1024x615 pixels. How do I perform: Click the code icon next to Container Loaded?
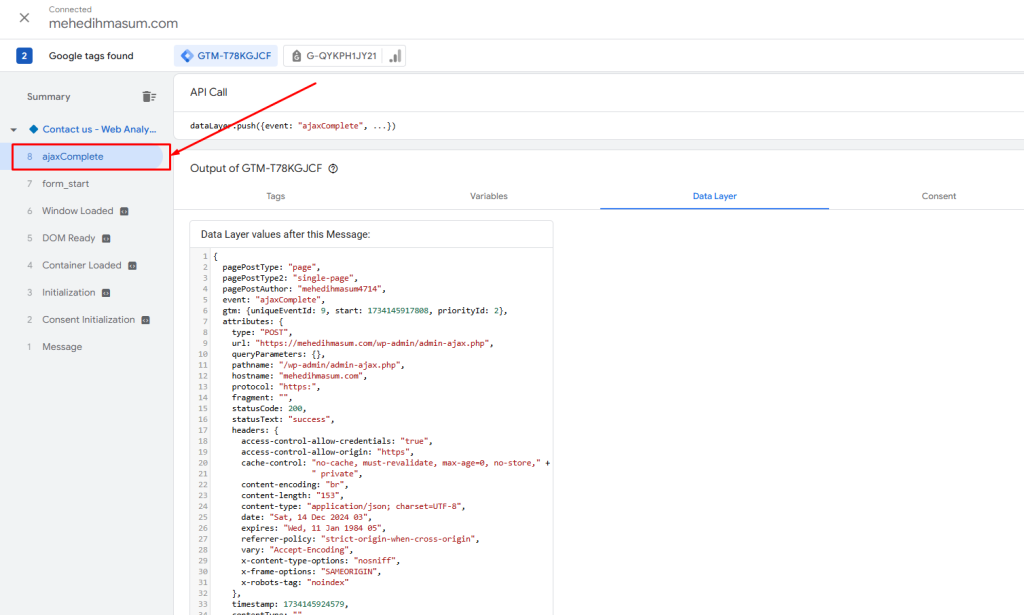point(132,266)
